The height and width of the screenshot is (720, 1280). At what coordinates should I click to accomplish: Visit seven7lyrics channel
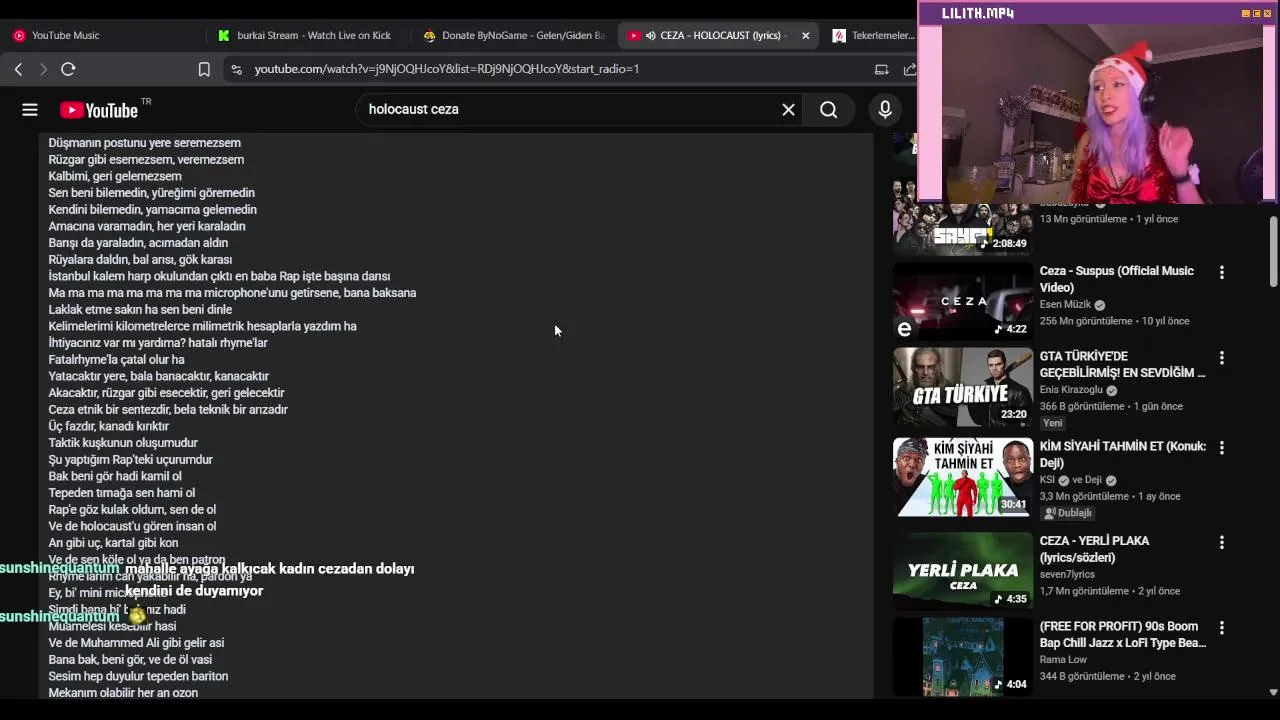click(x=1068, y=574)
